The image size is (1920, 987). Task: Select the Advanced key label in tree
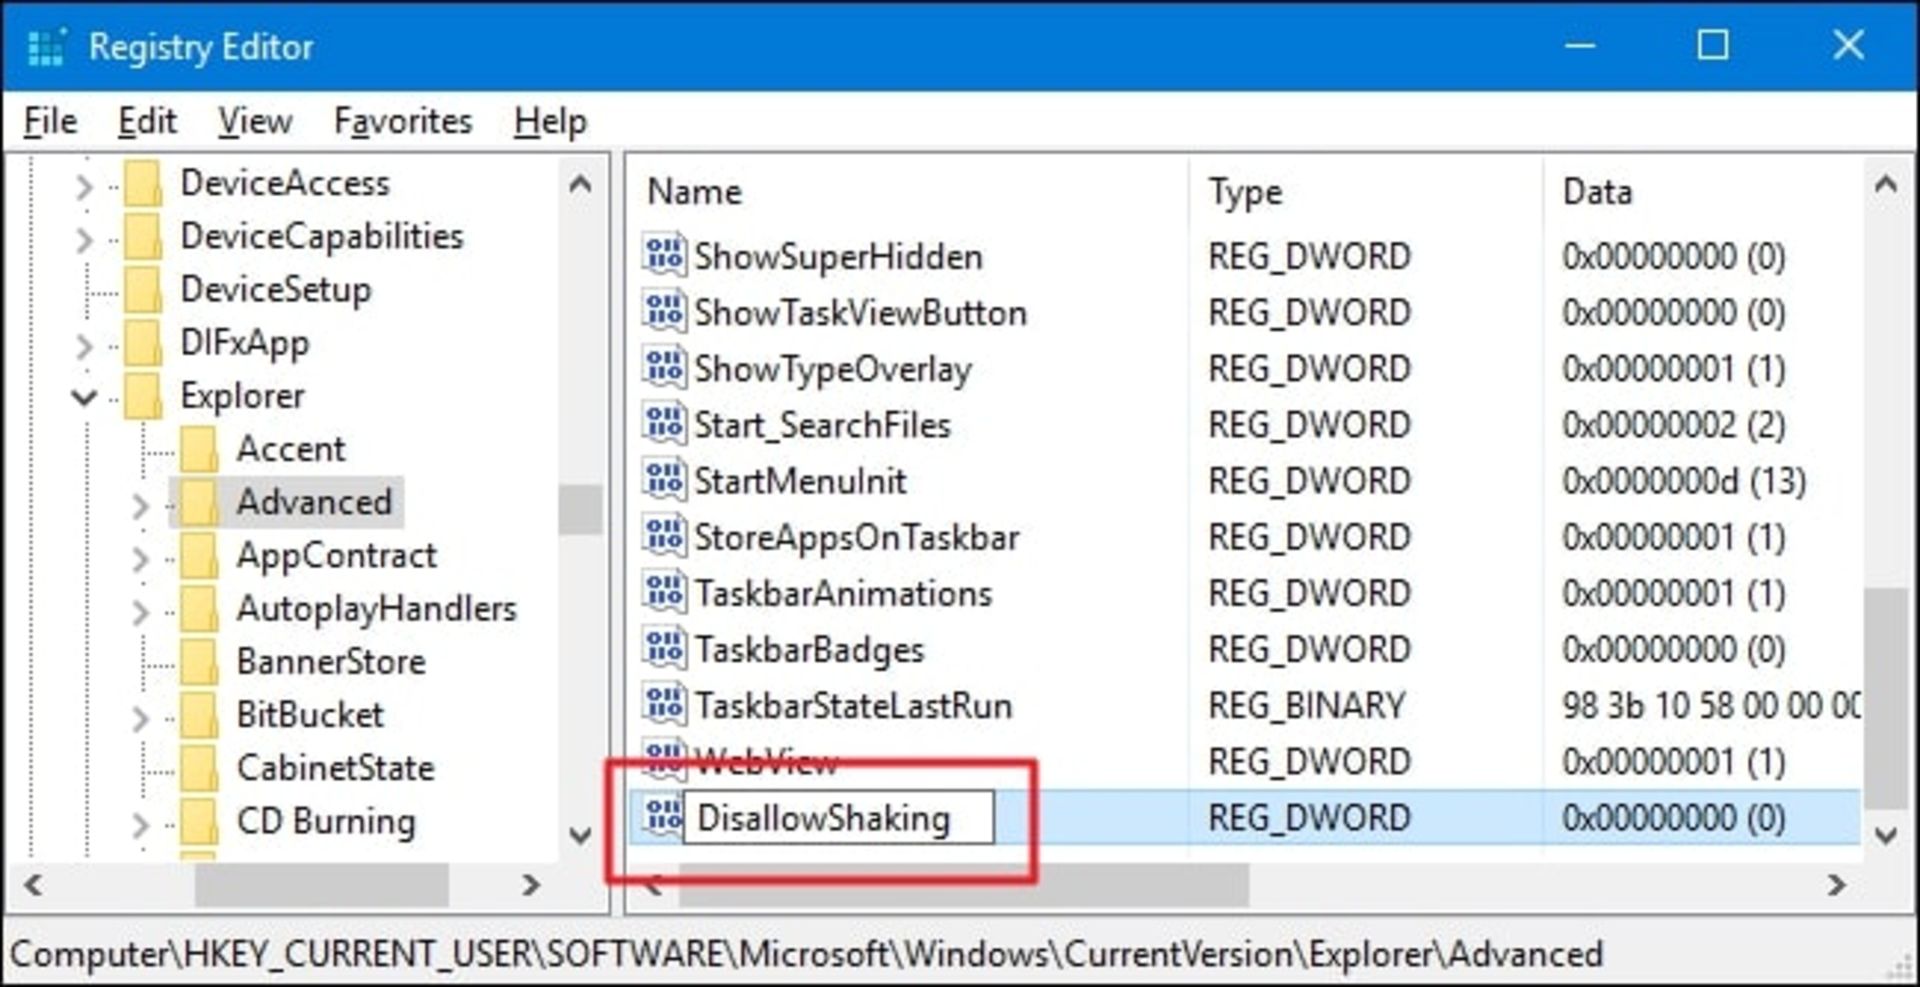point(314,502)
